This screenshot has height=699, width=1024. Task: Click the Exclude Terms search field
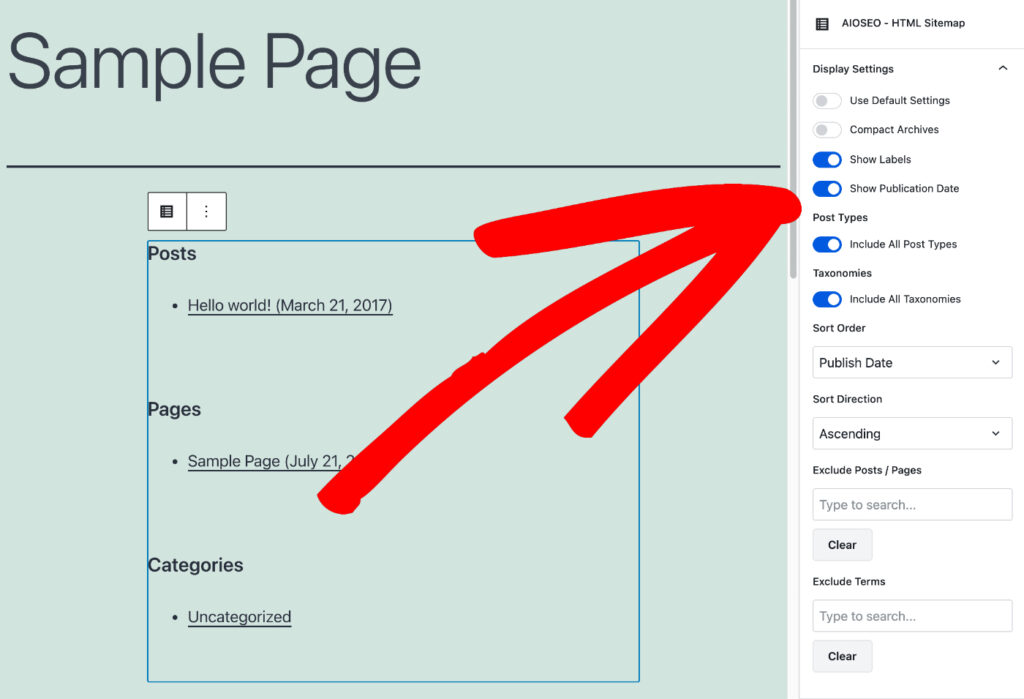pos(911,615)
